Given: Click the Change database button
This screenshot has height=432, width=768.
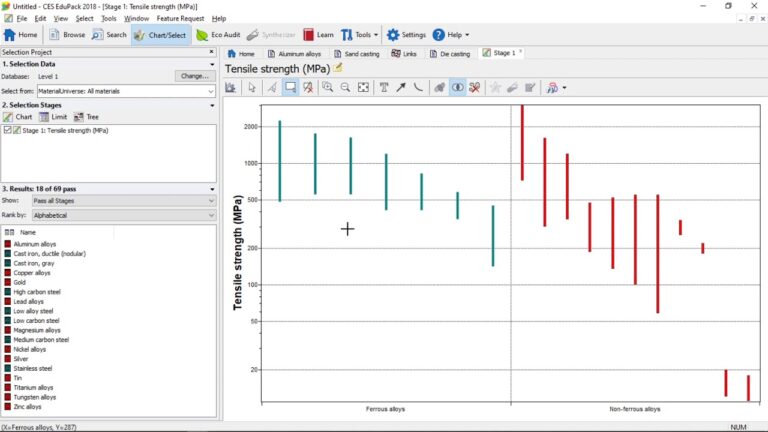Looking at the screenshot, I should tap(194, 76).
